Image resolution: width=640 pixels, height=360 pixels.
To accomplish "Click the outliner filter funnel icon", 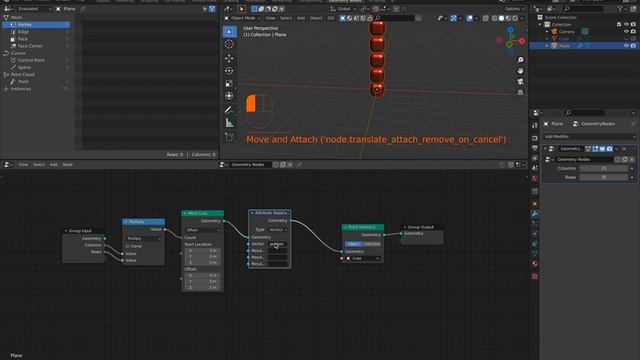I will pyautogui.click(x=620, y=9).
